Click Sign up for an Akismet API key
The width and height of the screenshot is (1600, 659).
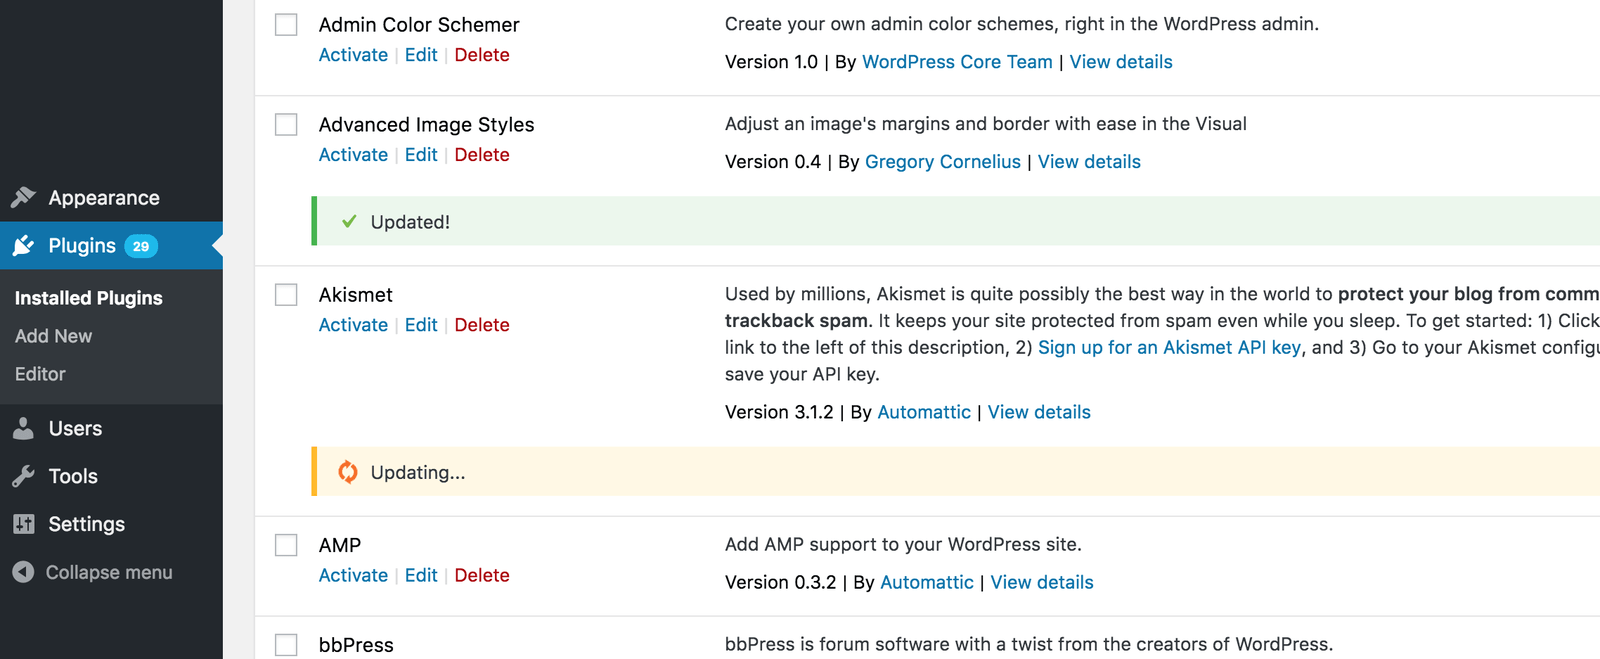pyautogui.click(x=1170, y=347)
